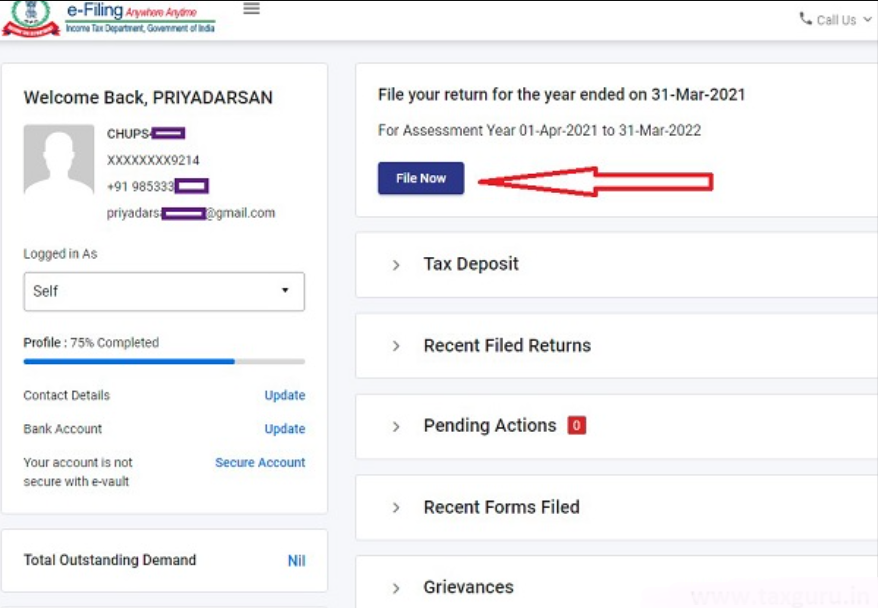Expand the Recent Forms Filed chevron

pos(396,508)
